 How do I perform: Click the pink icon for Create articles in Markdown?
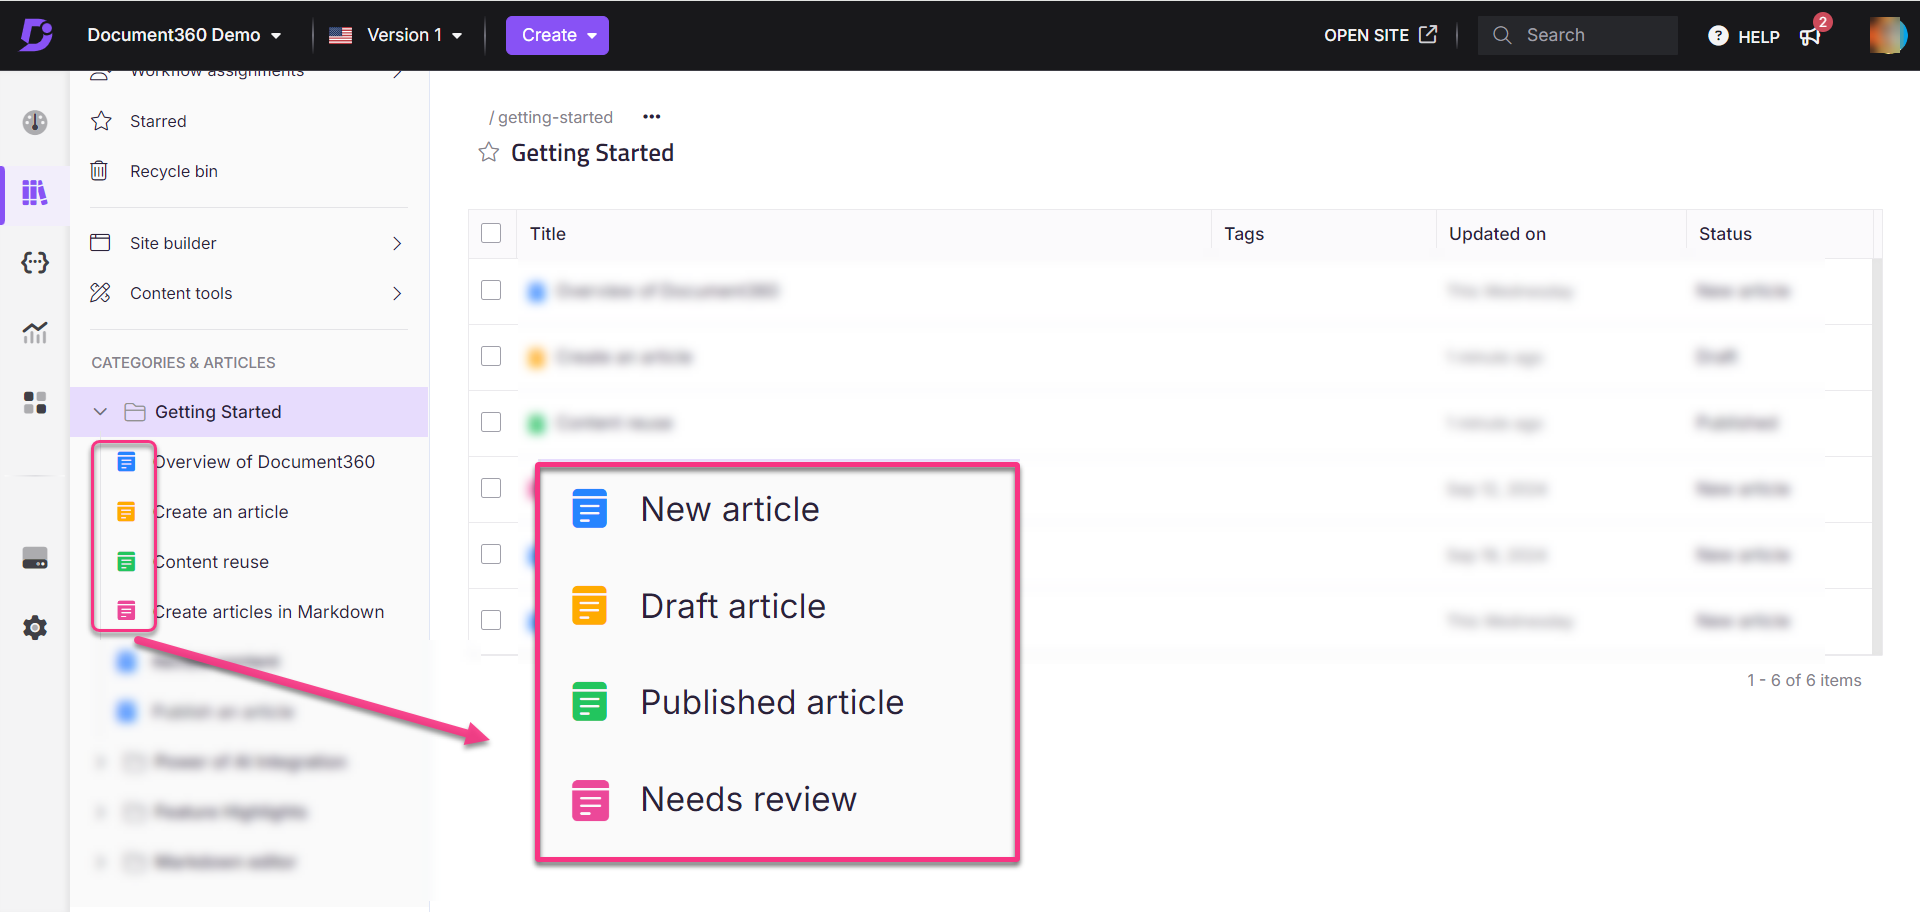126,611
